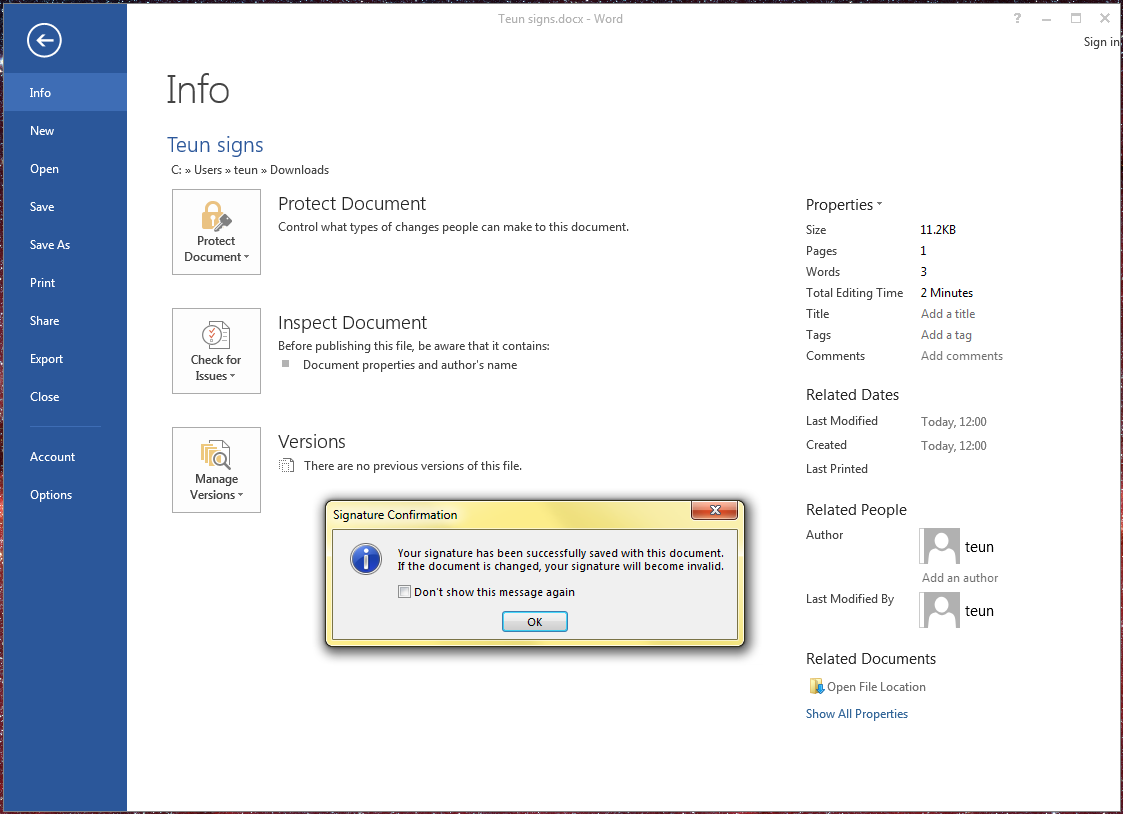This screenshot has width=1123, height=814.
Task: Click the back arrow icon
Action: 45,40
